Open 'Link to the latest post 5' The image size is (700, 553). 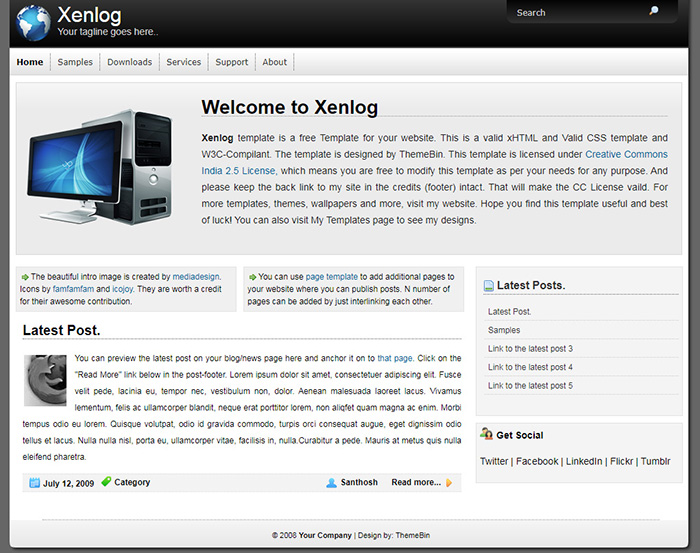coord(530,386)
